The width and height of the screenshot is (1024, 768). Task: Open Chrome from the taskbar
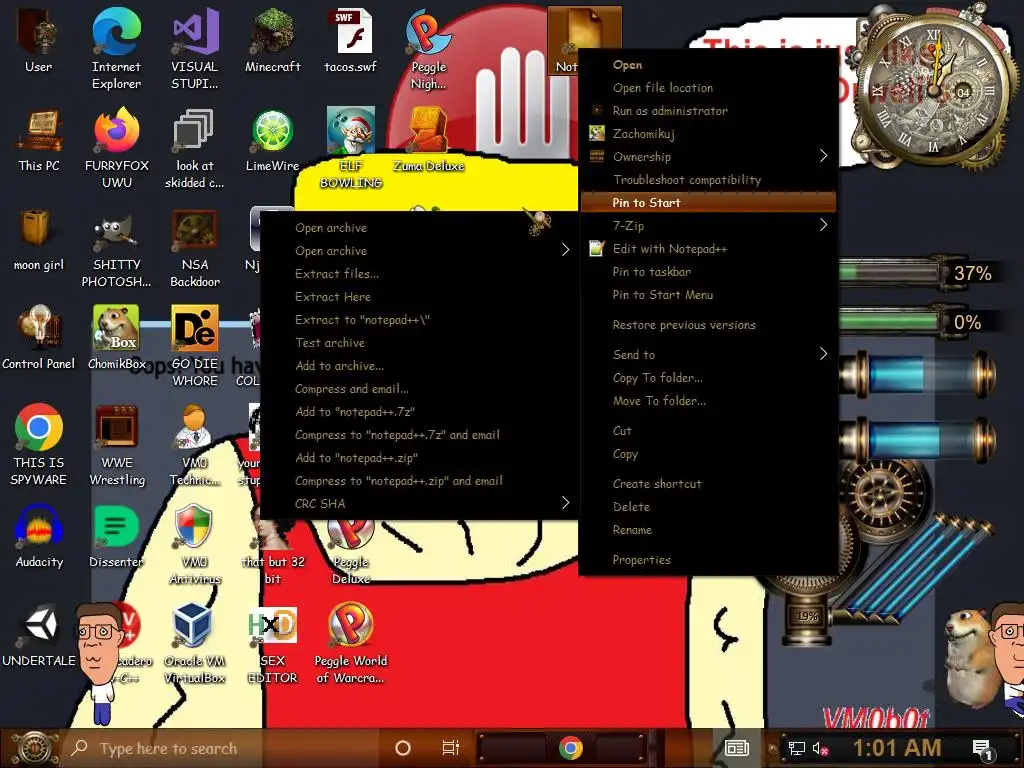tap(570, 748)
